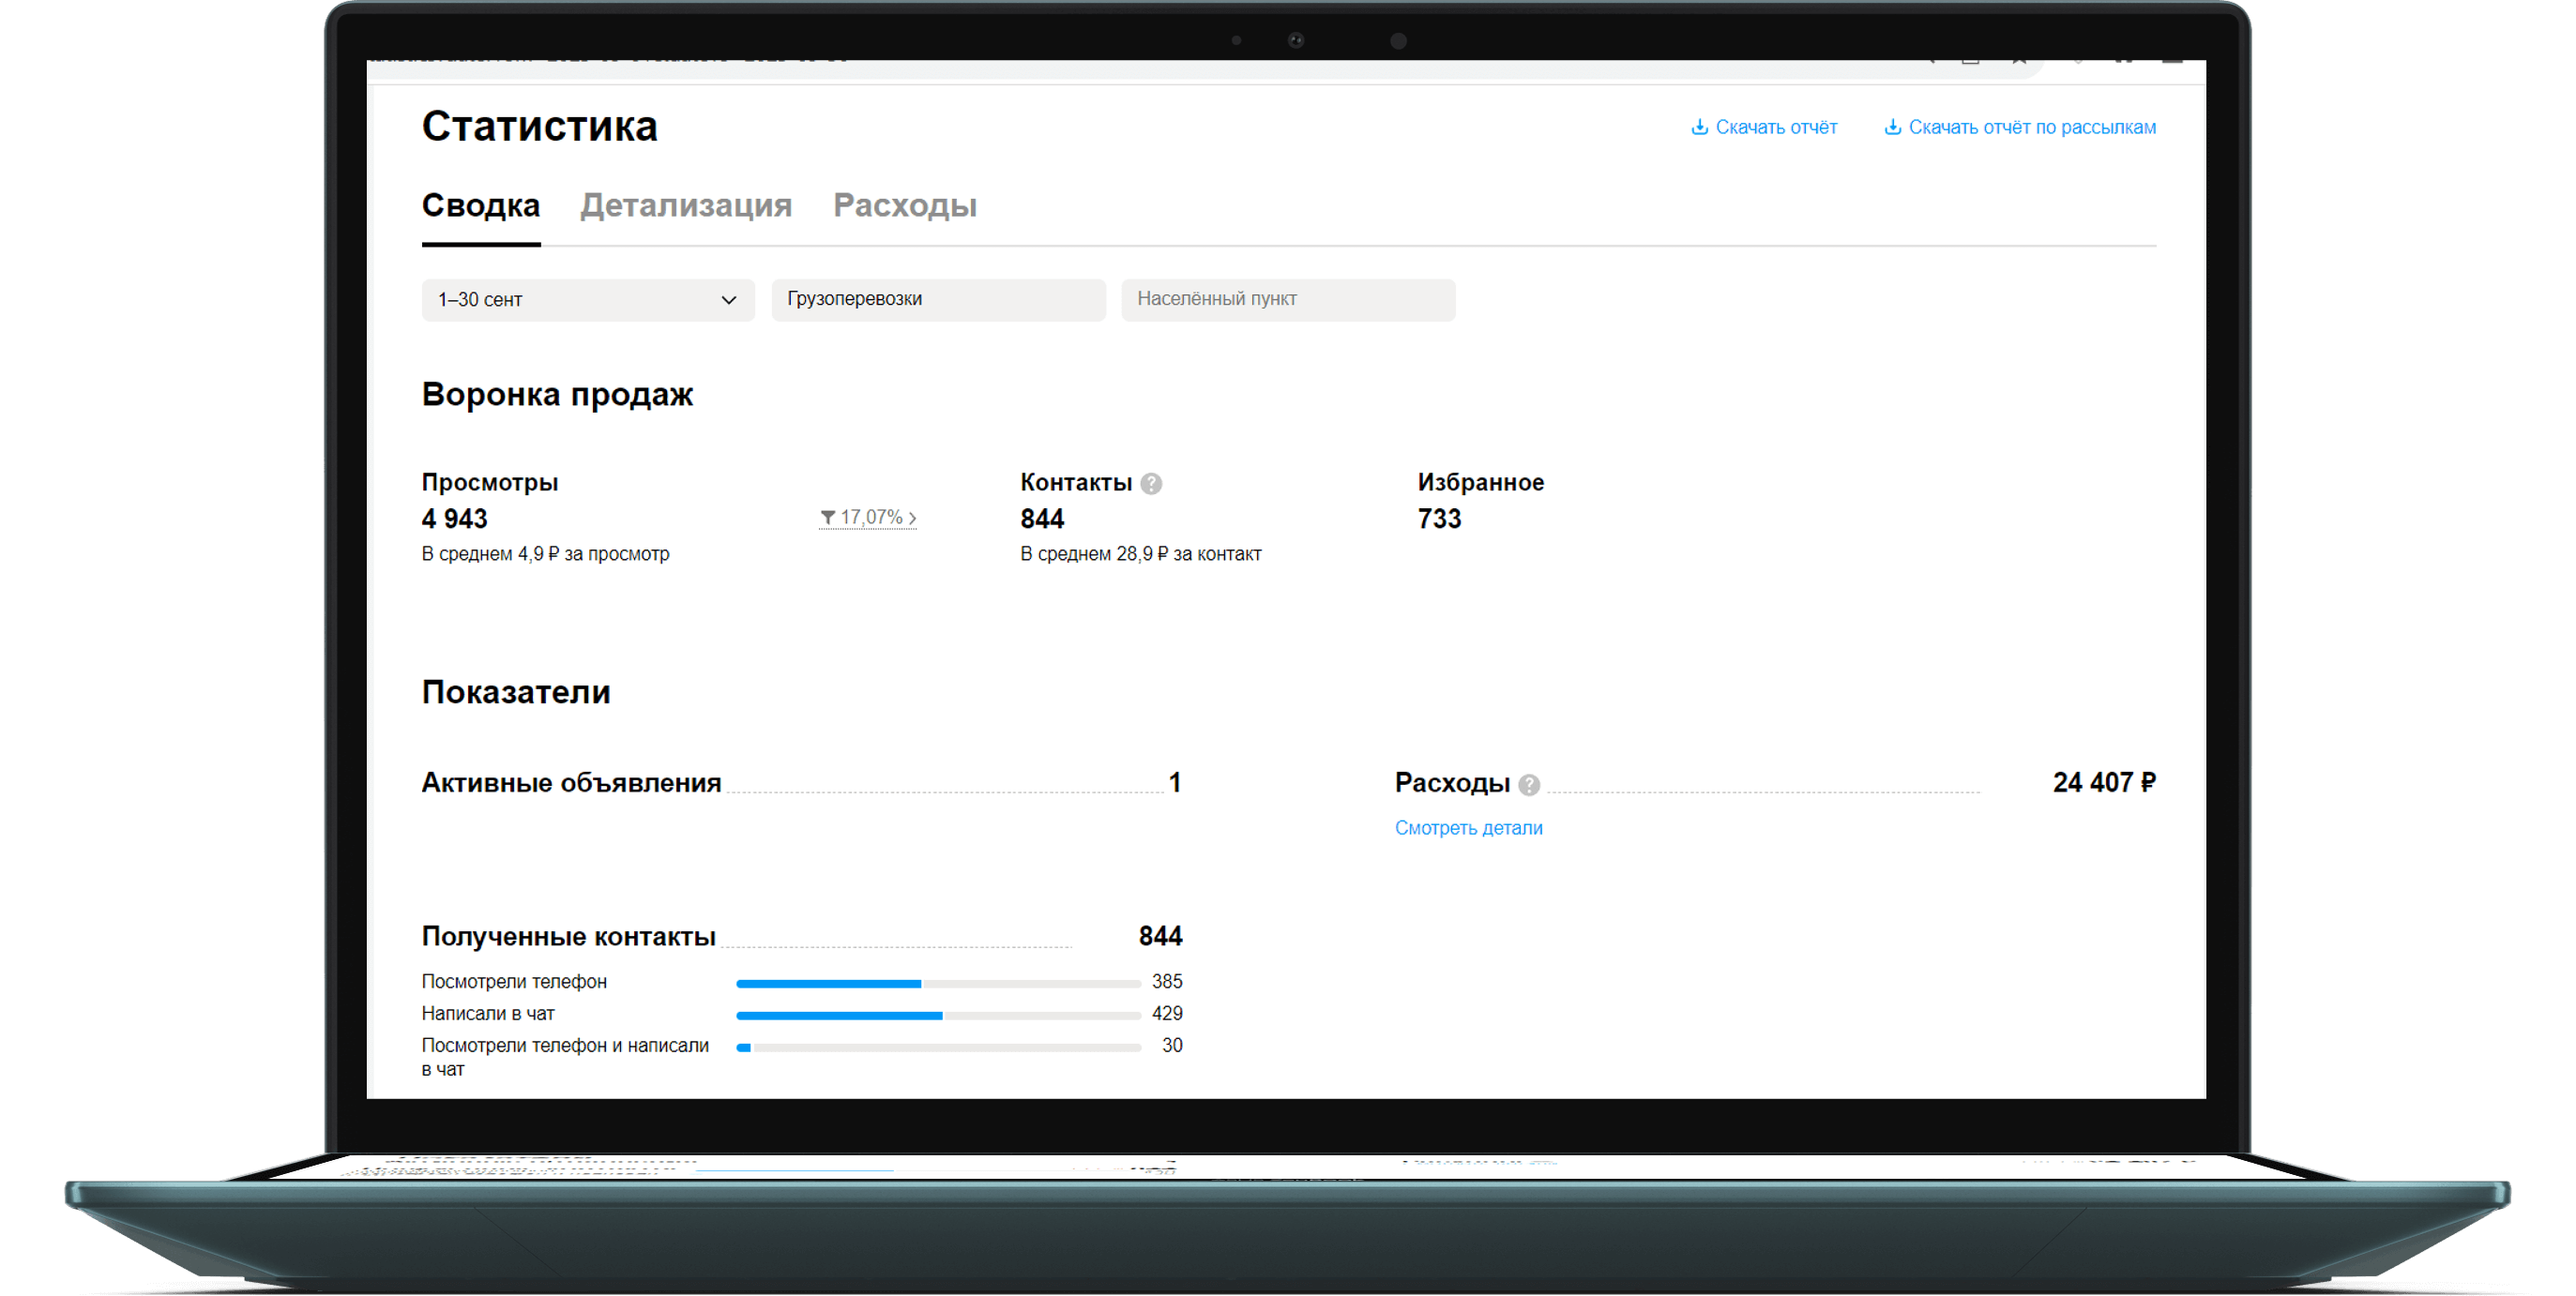Screen dimensions: 2576x1296
Task: Select the Сводка tab
Action: coord(480,205)
